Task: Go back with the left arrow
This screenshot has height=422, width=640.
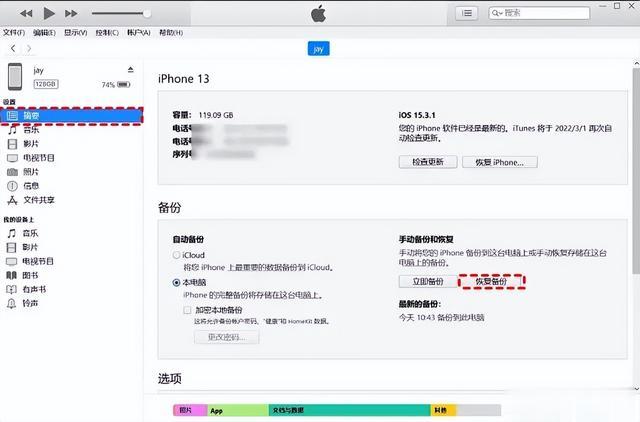Action: [13, 49]
